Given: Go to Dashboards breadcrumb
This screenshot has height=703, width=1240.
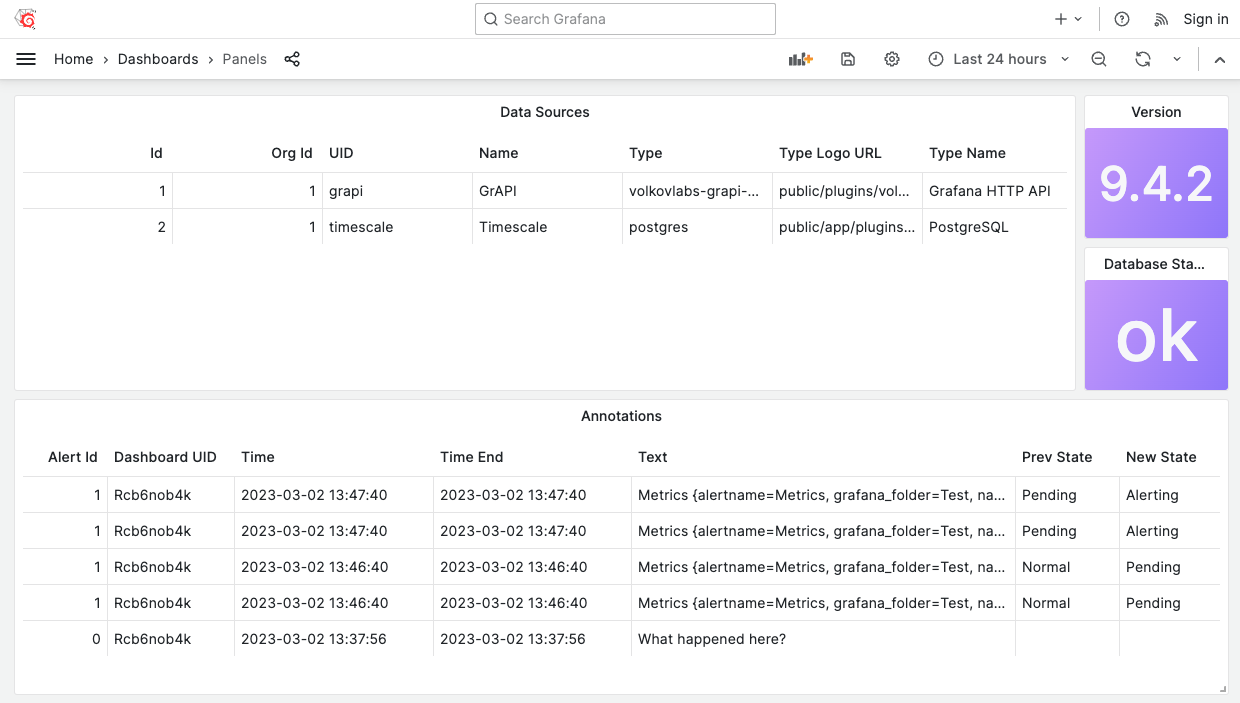Looking at the screenshot, I should (158, 59).
